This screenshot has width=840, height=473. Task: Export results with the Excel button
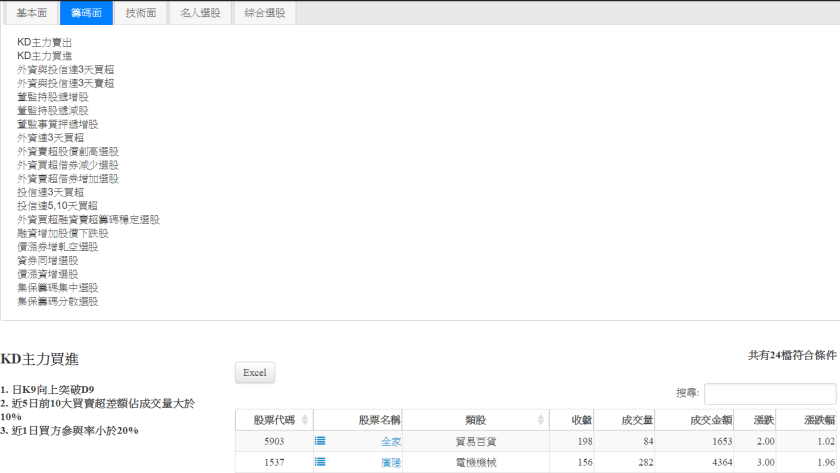pyautogui.click(x=254, y=372)
